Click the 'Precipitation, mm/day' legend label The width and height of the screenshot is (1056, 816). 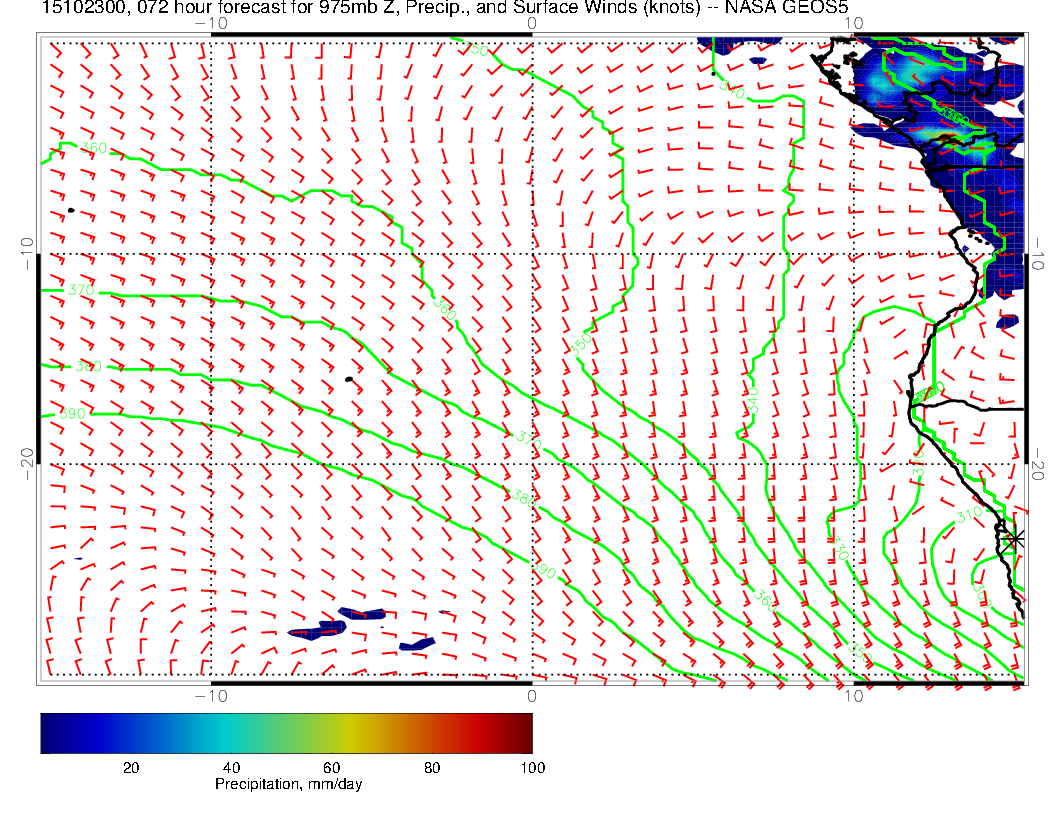288,785
